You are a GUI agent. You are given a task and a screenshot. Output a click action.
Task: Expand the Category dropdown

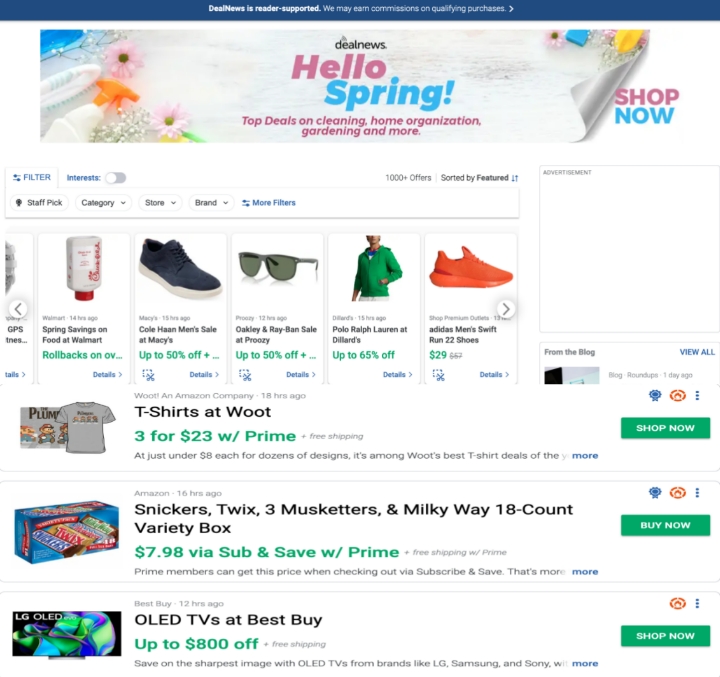coord(103,203)
